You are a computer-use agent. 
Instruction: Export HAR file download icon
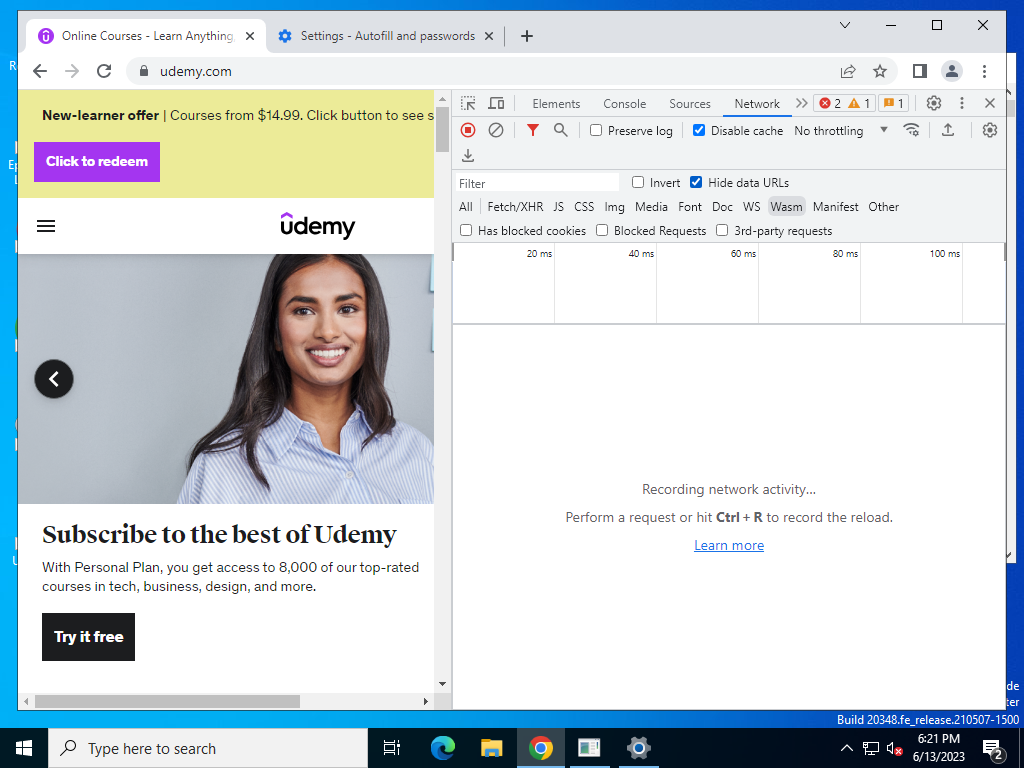pos(468,155)
